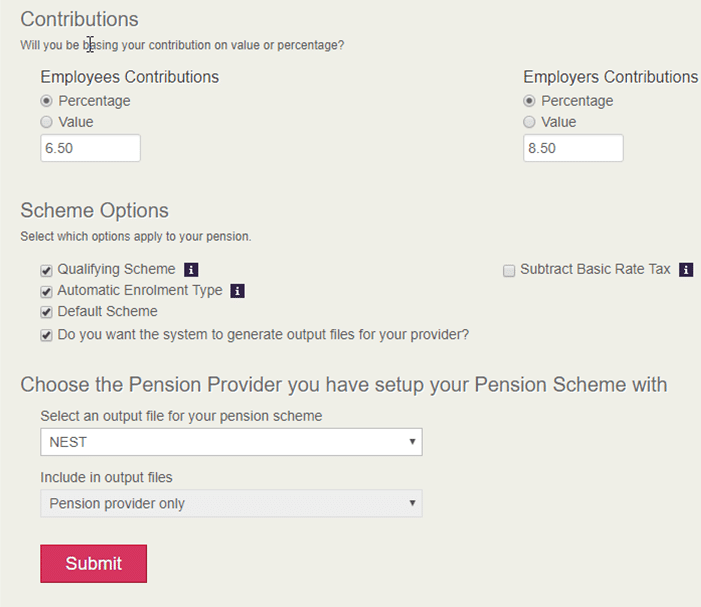701x607 pixels.
Task: Open info icon for Subtract Basic Rate Tax
Action: click(686, 270)
